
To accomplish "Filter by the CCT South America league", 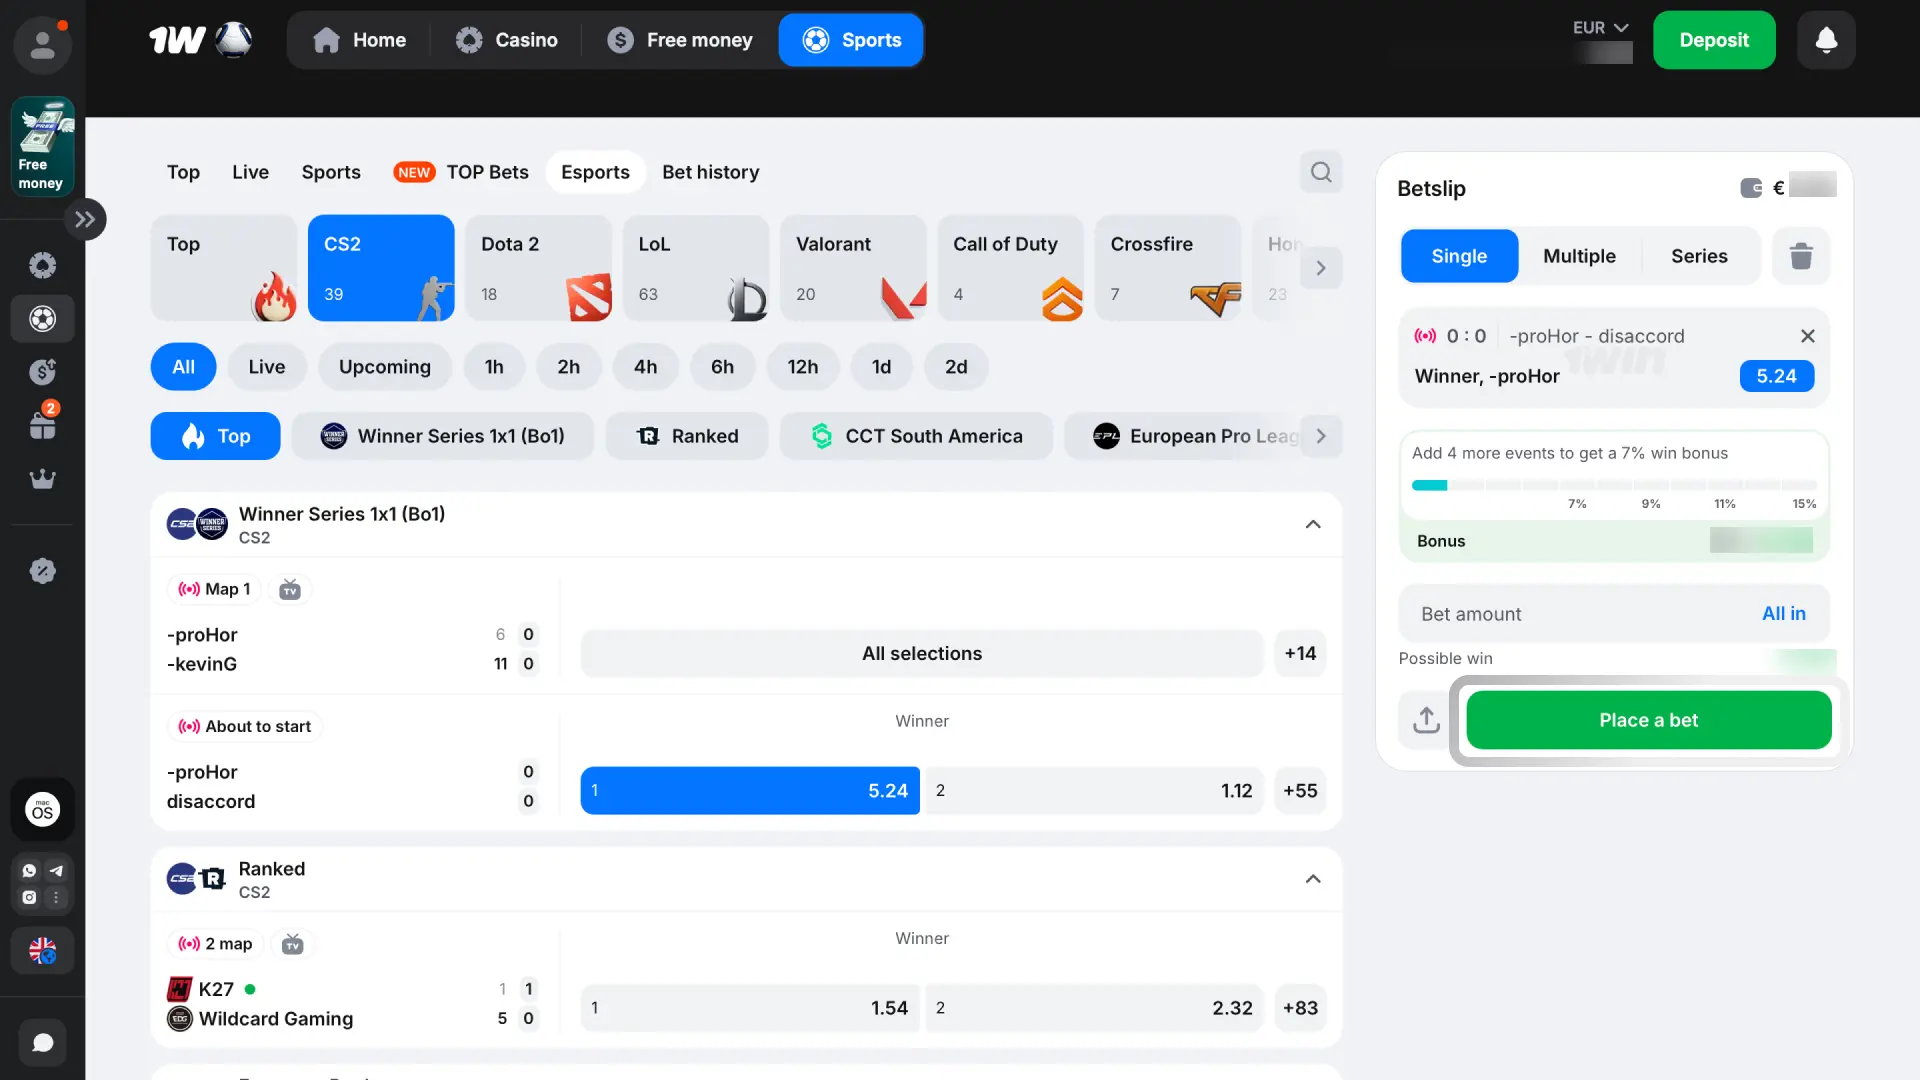I will (x=916, y=436).
